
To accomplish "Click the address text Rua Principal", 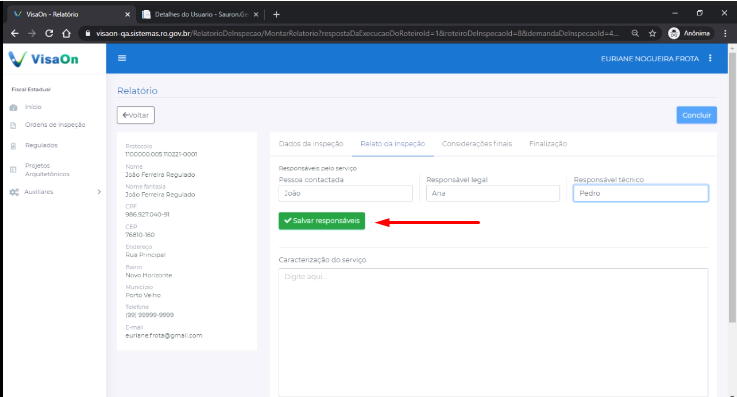I will (145, 255).
